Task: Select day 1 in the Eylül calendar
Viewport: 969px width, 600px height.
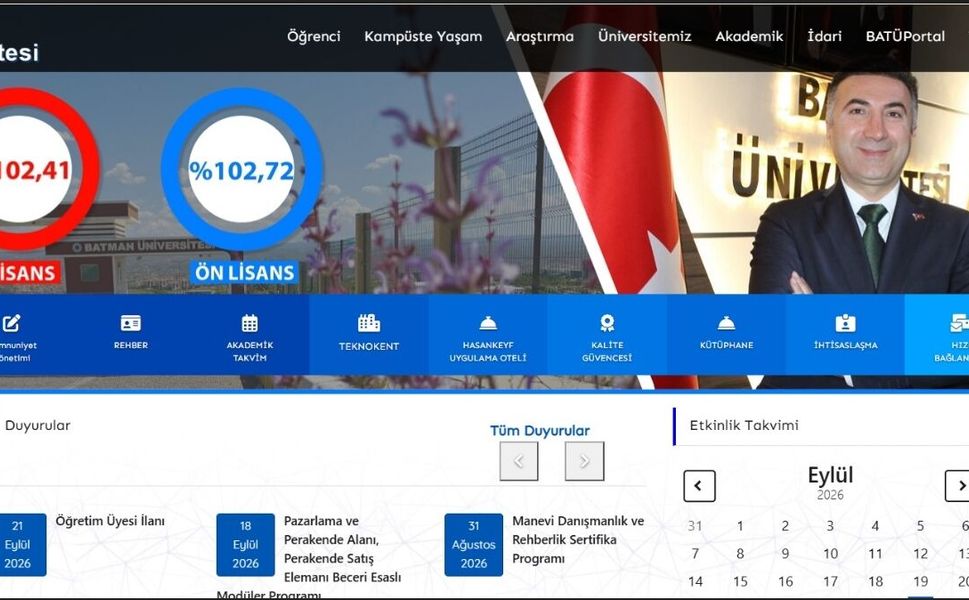Action: coord(740,526)
